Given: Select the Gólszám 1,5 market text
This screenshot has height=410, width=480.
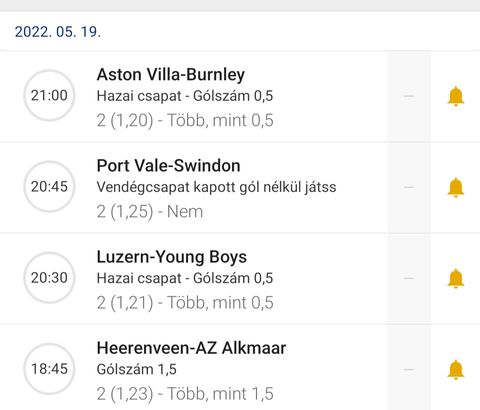Looking at the screenshot, I should [x=136, y=369].
